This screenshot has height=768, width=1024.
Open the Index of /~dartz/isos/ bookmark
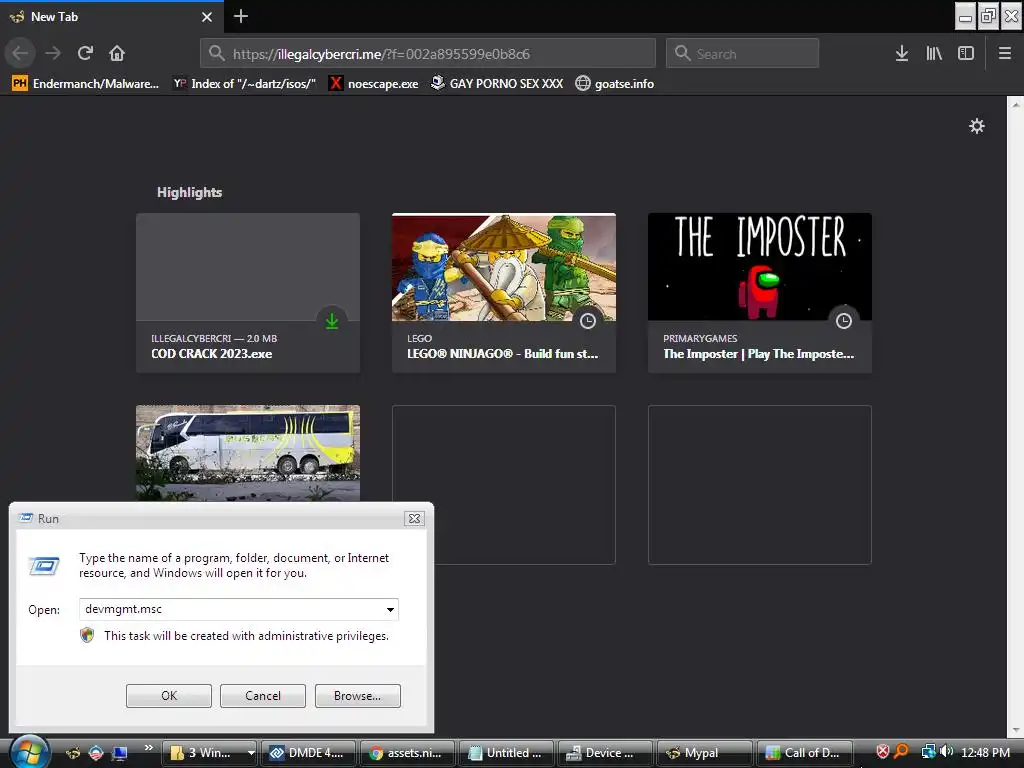pos(245,84)
